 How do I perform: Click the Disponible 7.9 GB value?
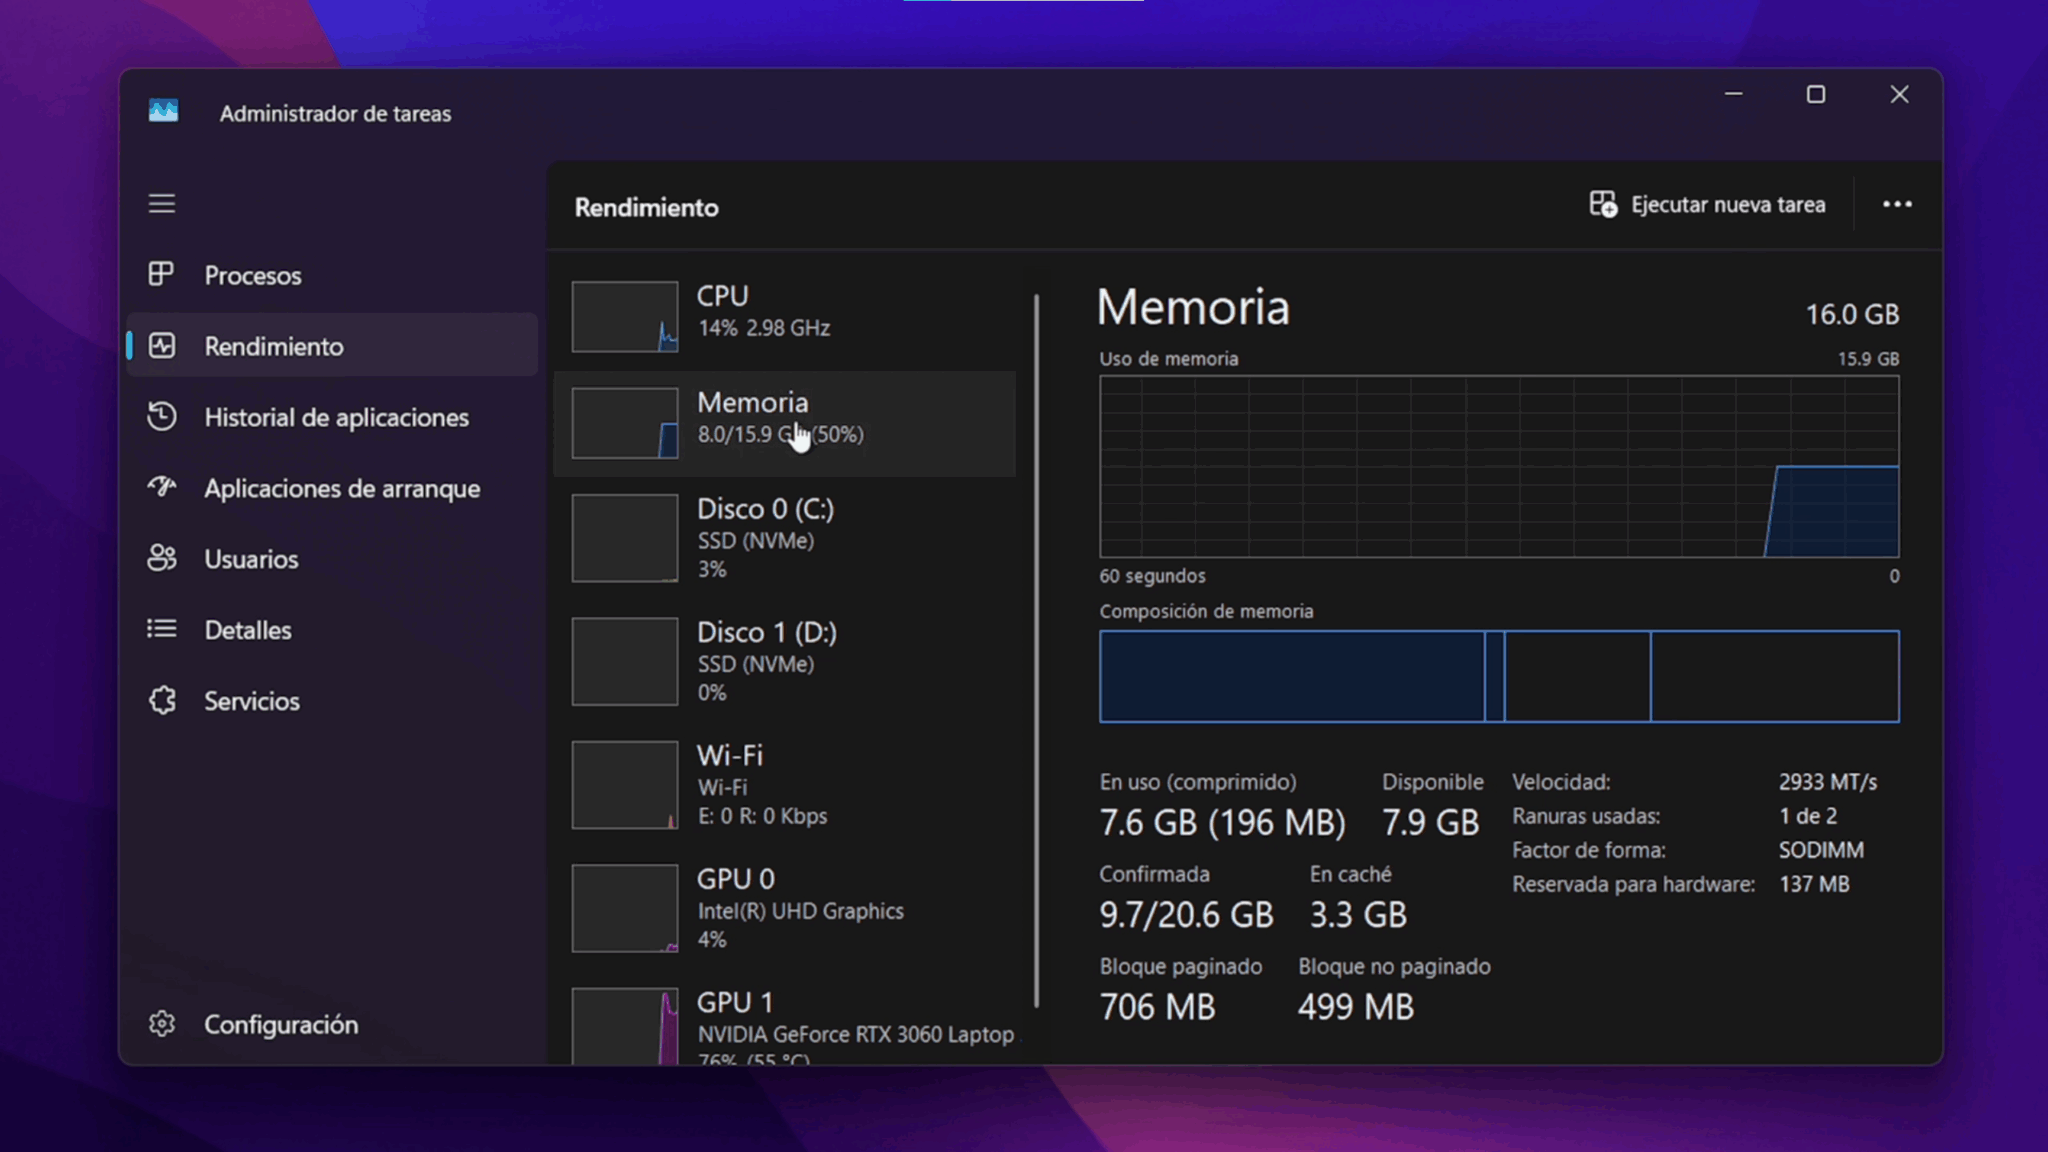pos(1430,822)
